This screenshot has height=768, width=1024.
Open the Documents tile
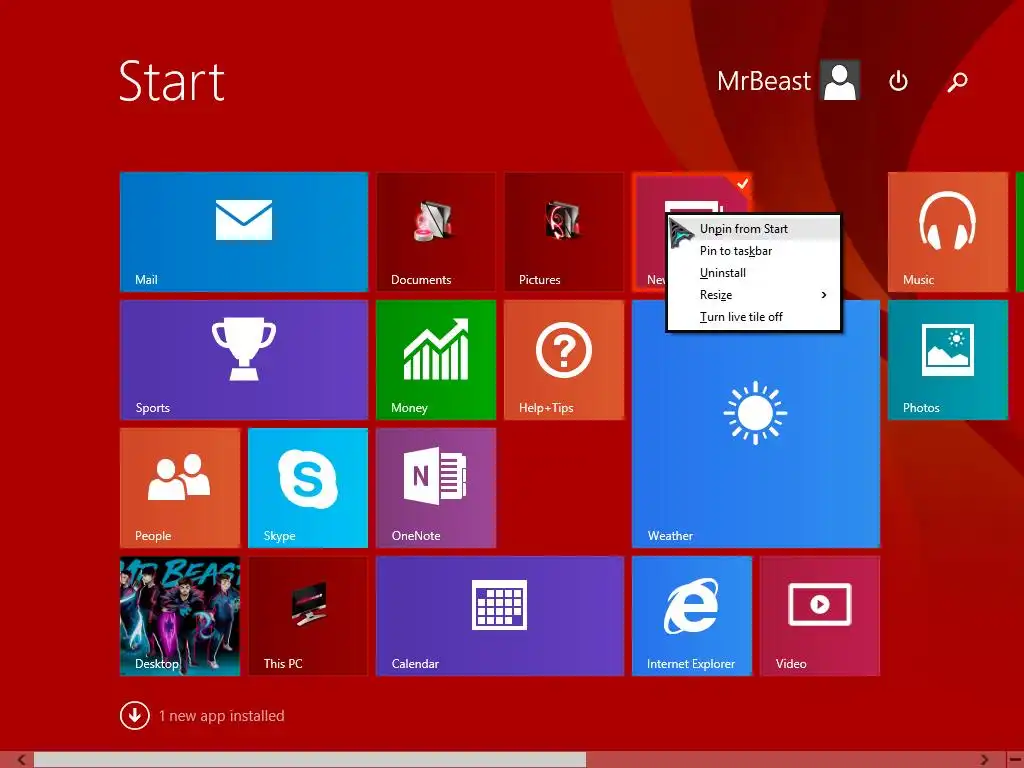[436, 232]
